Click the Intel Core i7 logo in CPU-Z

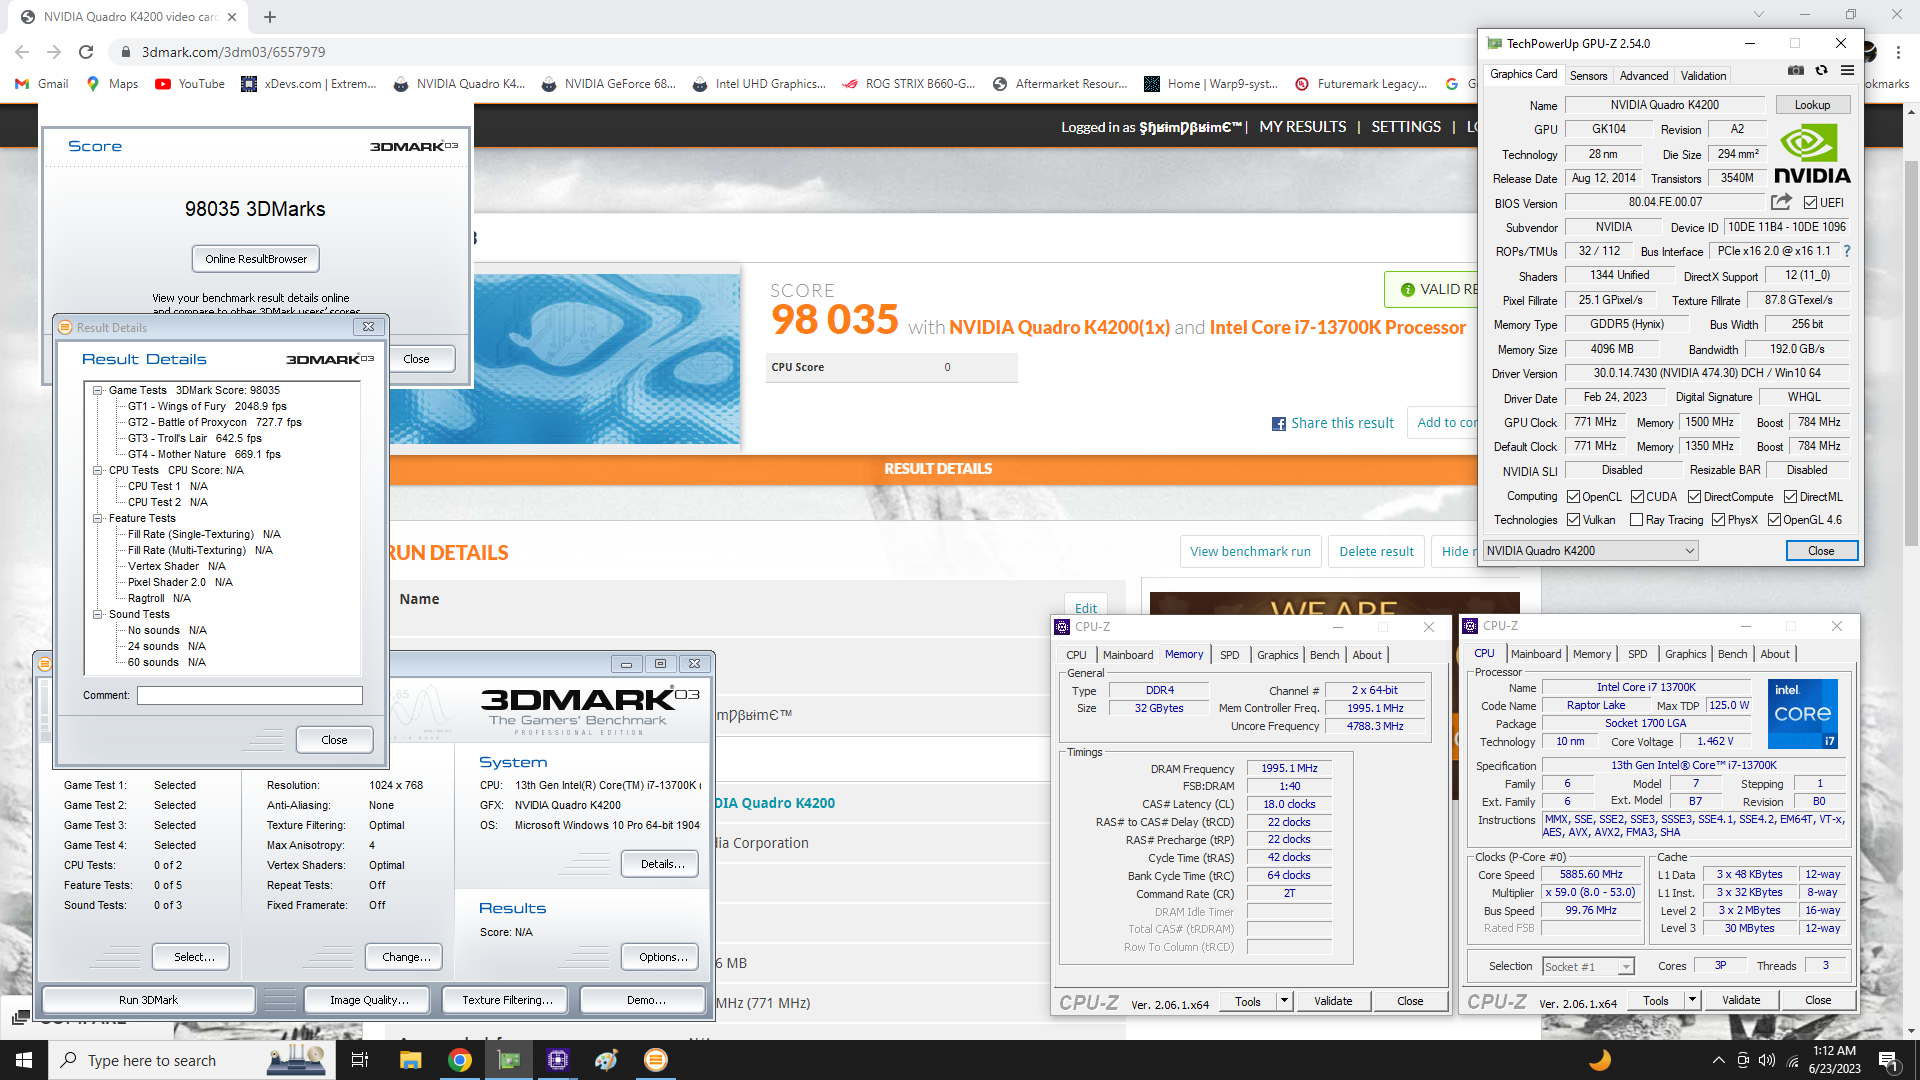[1802, 714]
